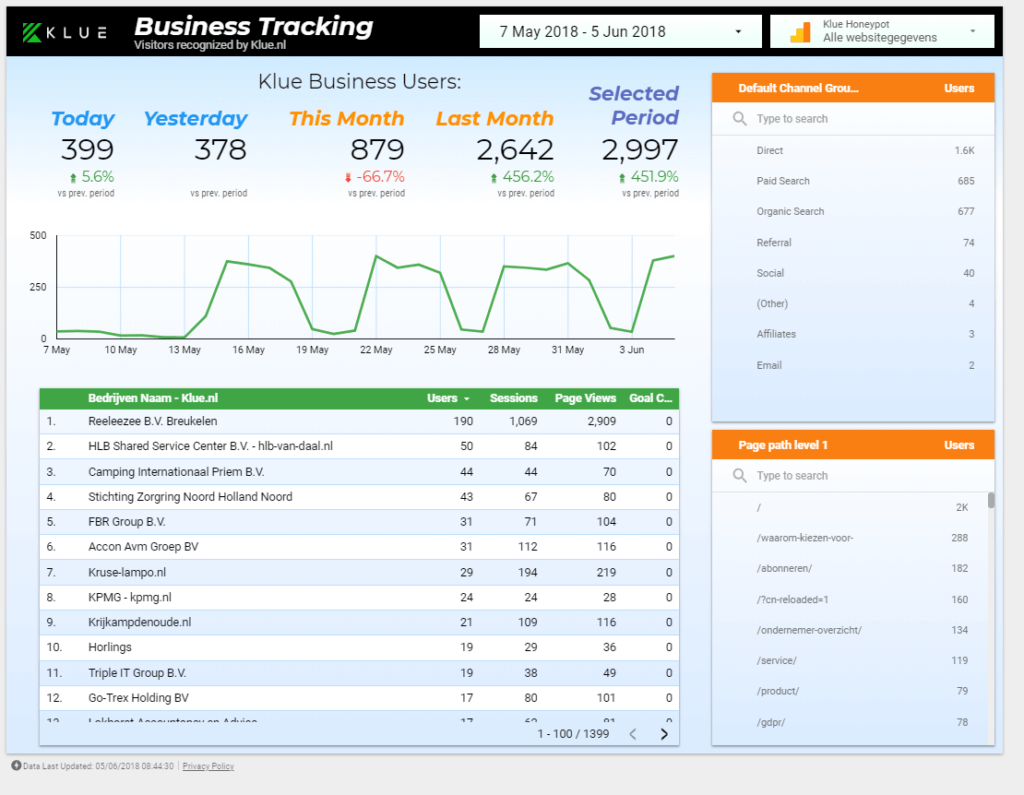Click the Yesterday value 378
Screen dimensions: 1024x795
[x=220, y=150]
